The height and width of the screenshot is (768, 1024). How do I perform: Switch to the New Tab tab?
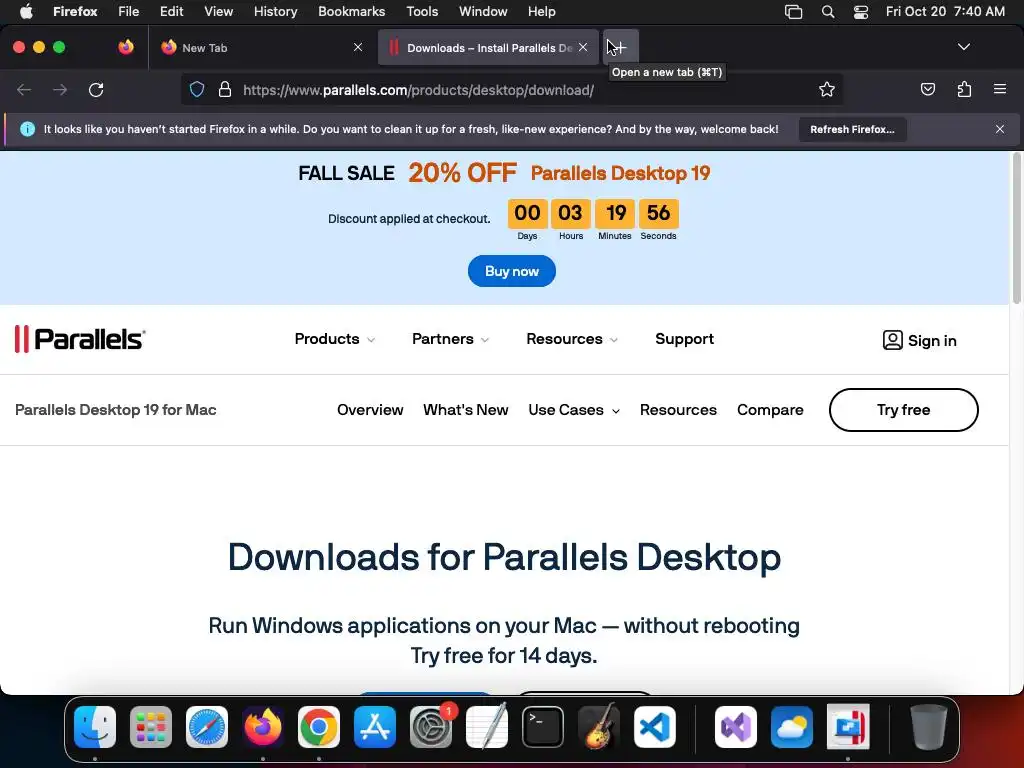tap(261, 47)
